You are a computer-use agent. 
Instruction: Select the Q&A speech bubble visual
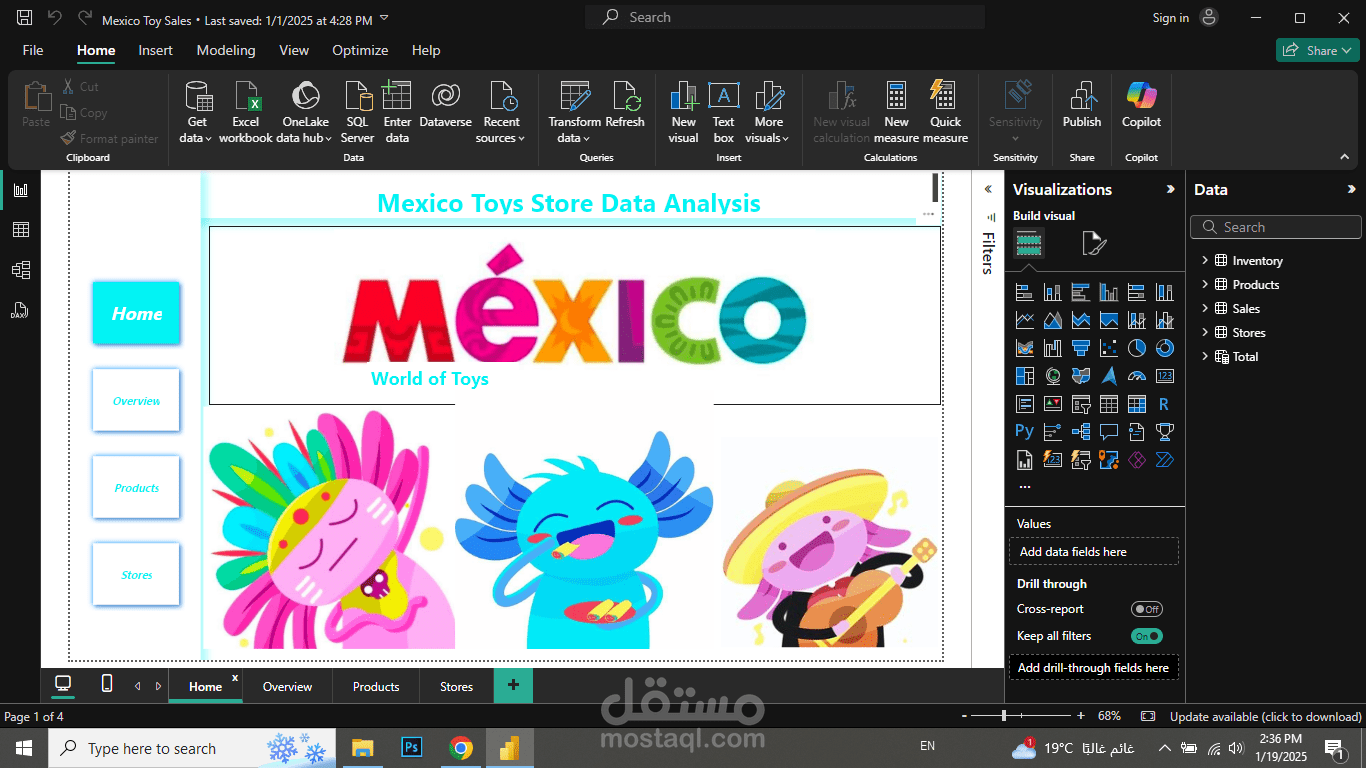[x=1108, y=432]
